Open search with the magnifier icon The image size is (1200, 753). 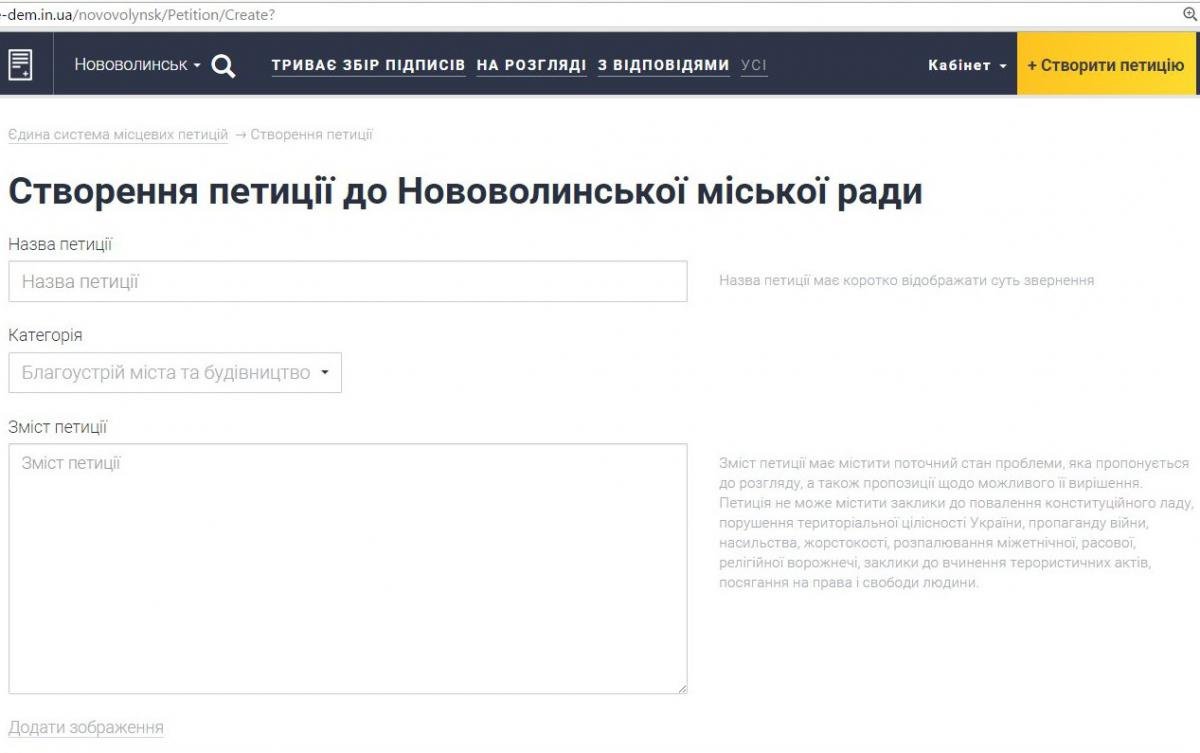coord(224,66)
